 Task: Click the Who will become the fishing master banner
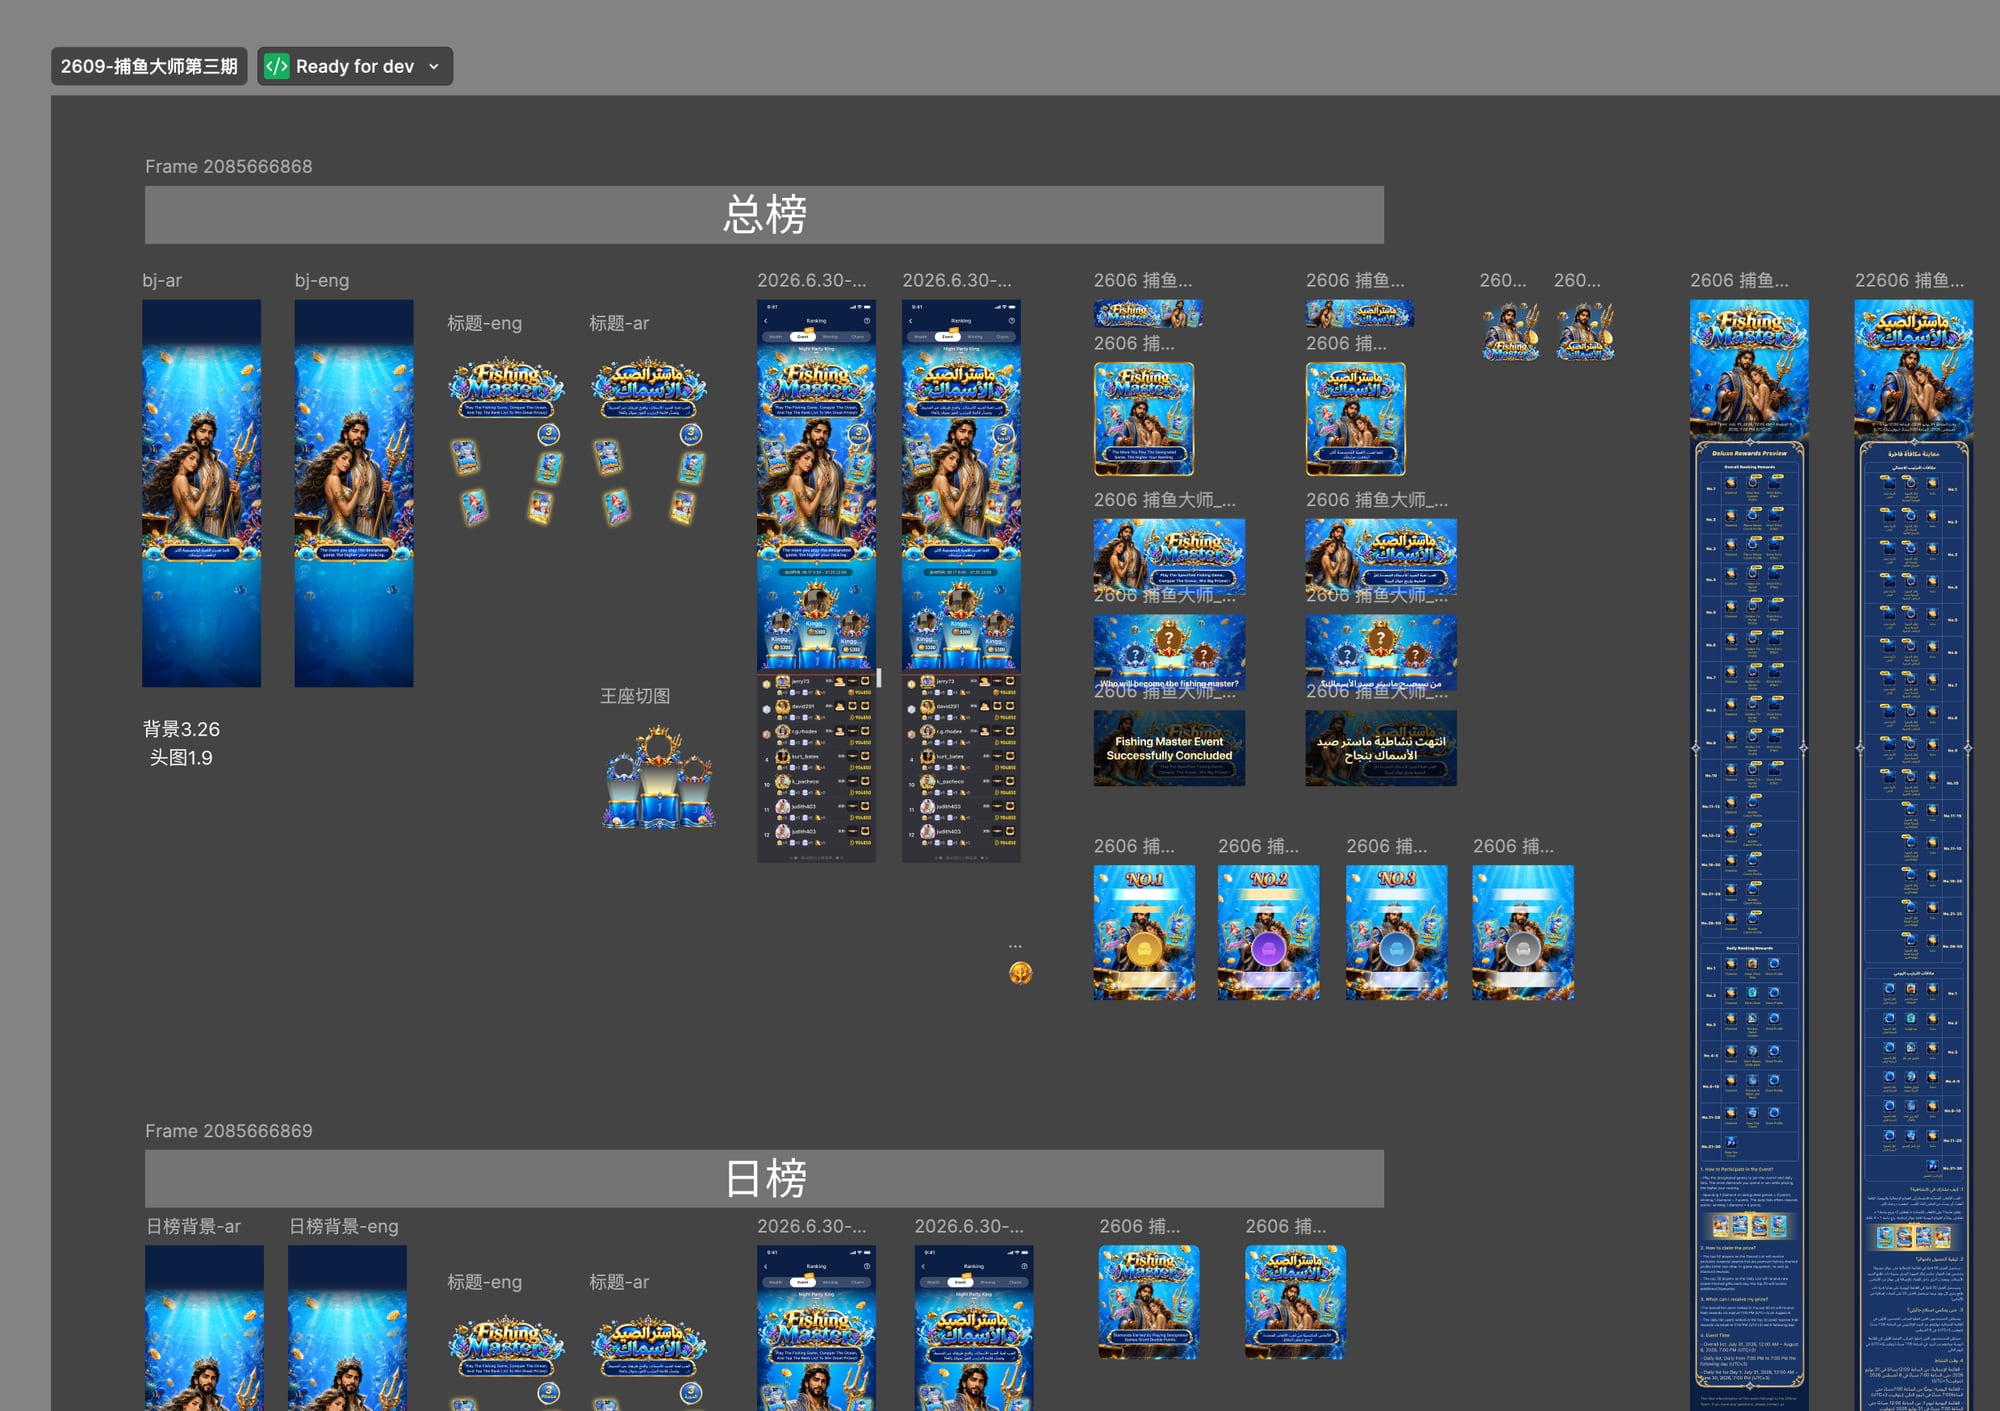point(1169,653)
